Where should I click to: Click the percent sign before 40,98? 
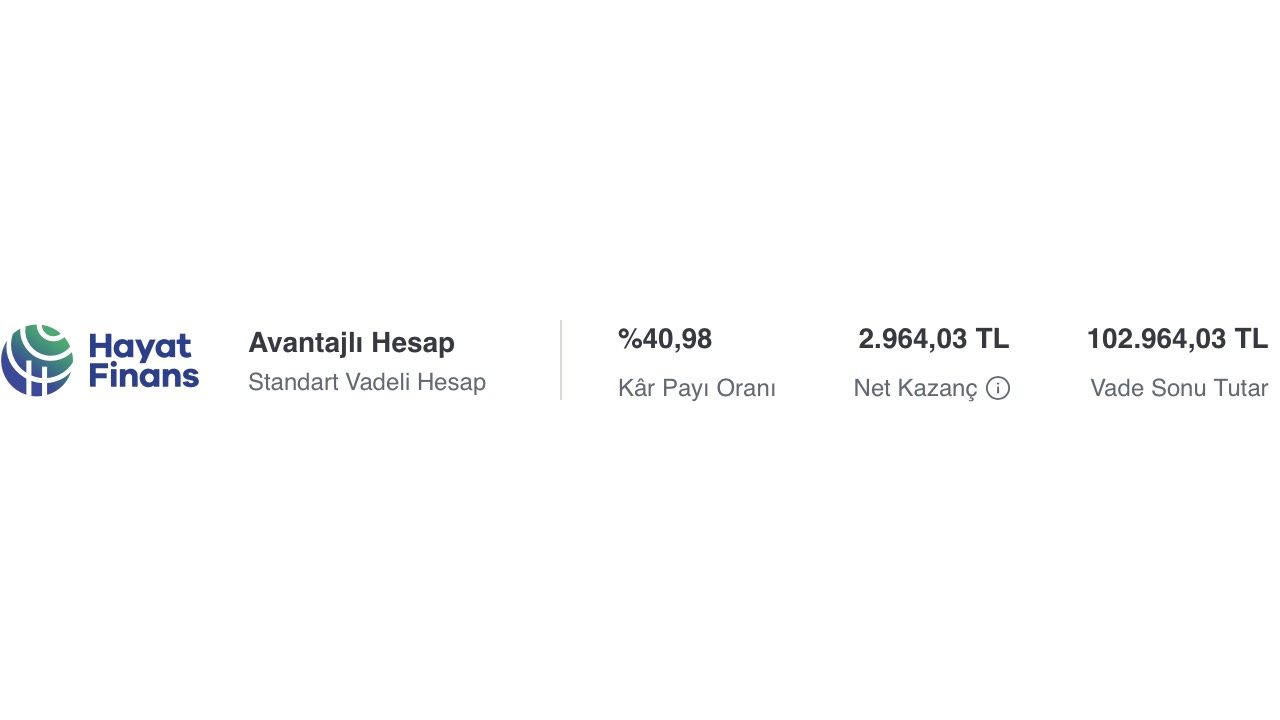point(629,340)
